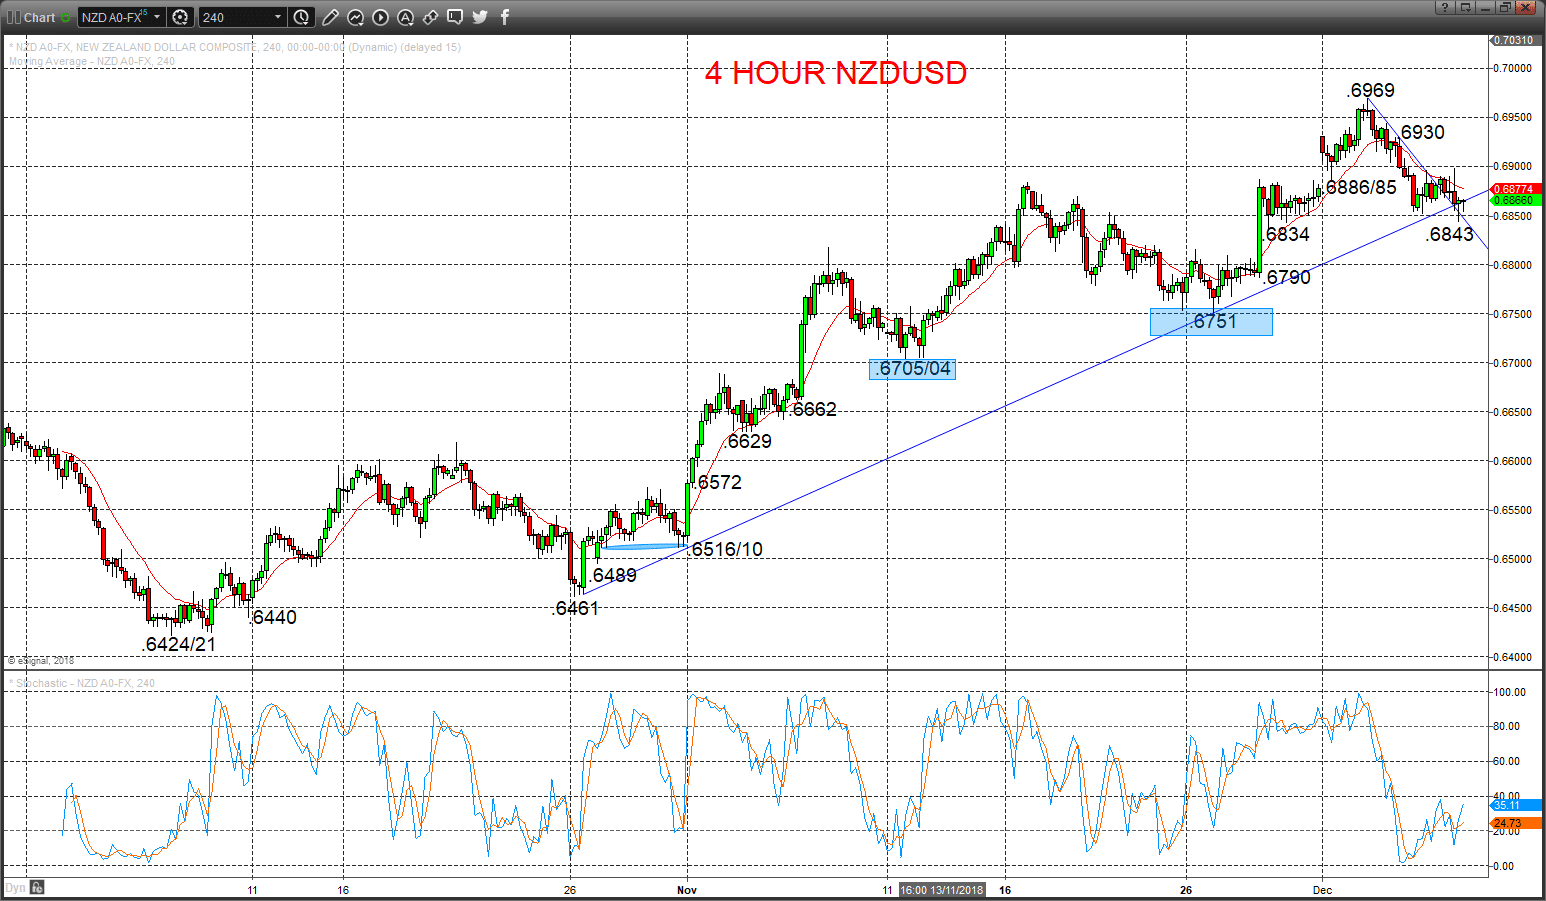This screenshot has height=901, width=1546.
Task: Open the symbol settings gear menu
Action: [x=180, y=17]
